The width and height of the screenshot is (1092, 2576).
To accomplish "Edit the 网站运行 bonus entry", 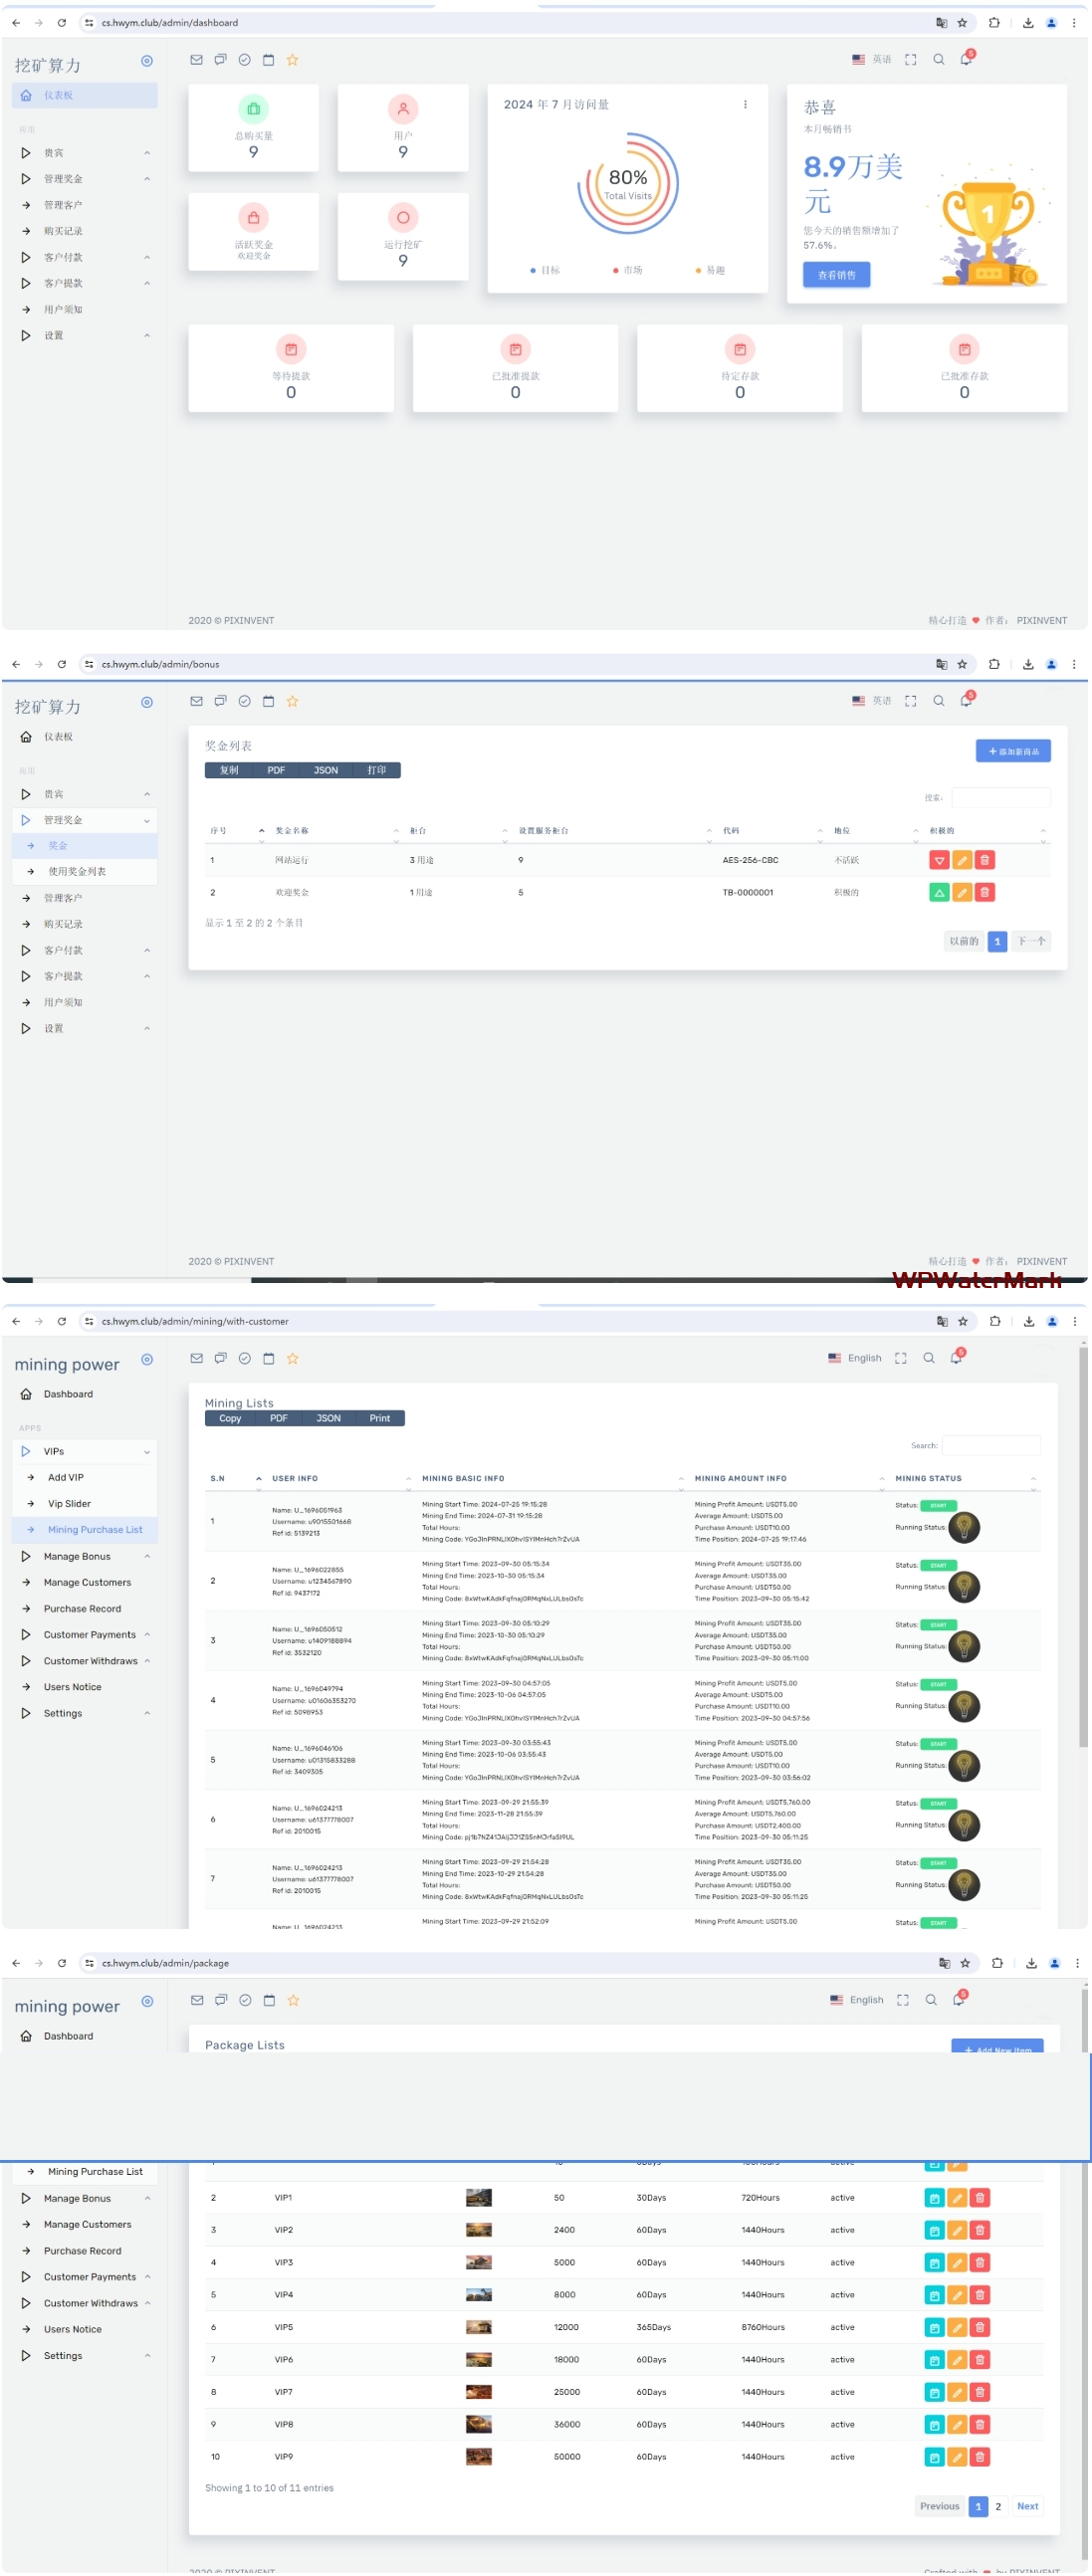I will tap(962, 861).
